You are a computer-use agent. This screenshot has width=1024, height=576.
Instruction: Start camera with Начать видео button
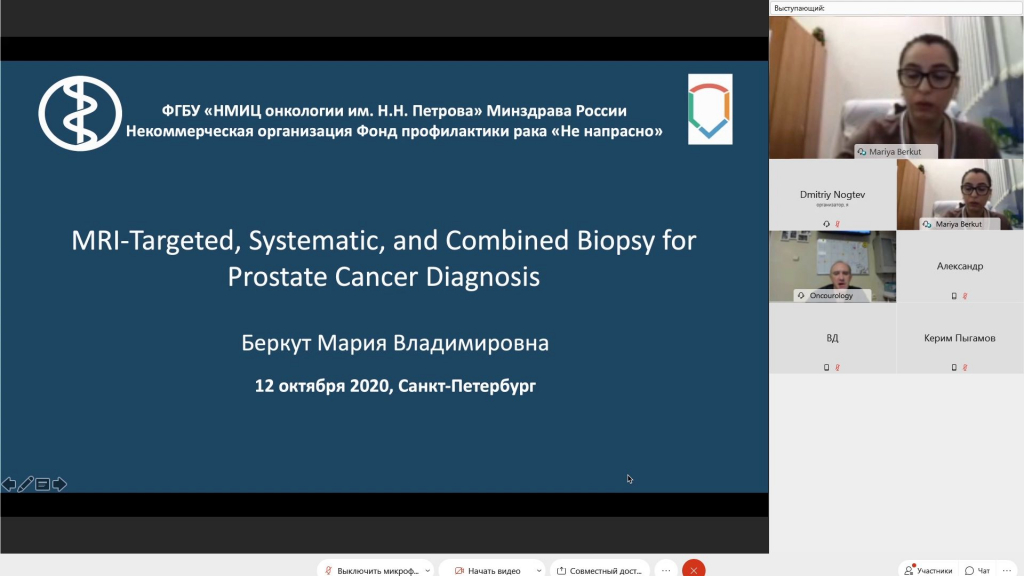488,570
